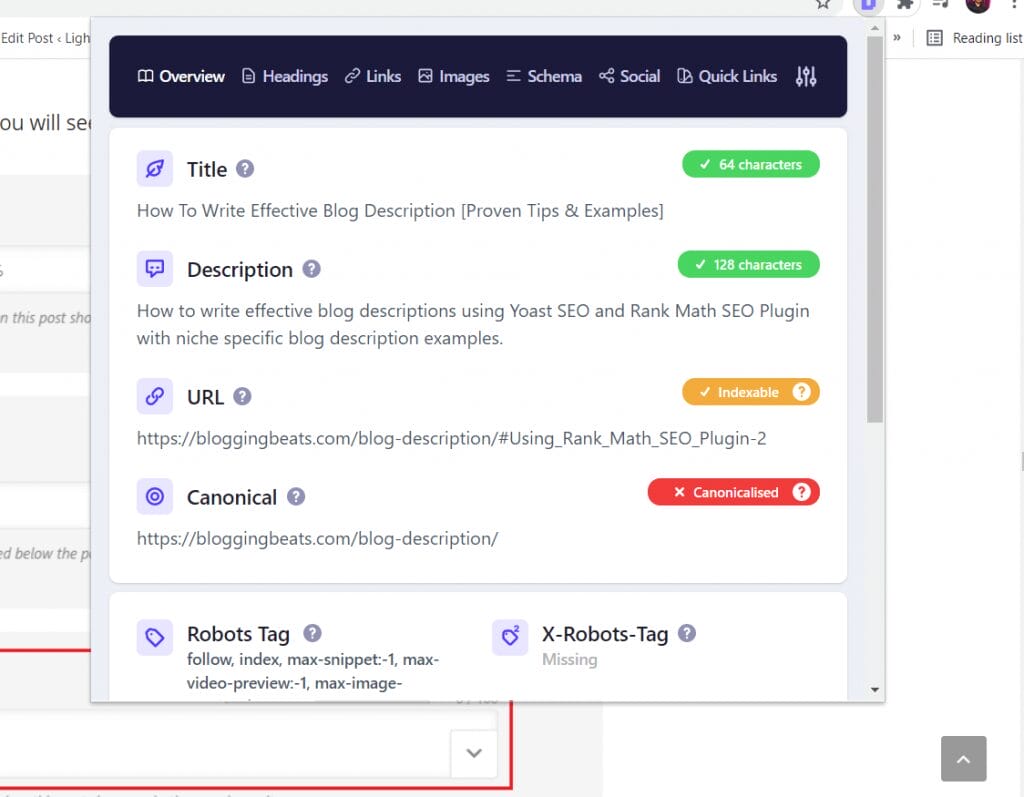The width and height of the screenshot is (1024, 797).
Task: Click the Title help question mark icon
Action: (245, 169)
